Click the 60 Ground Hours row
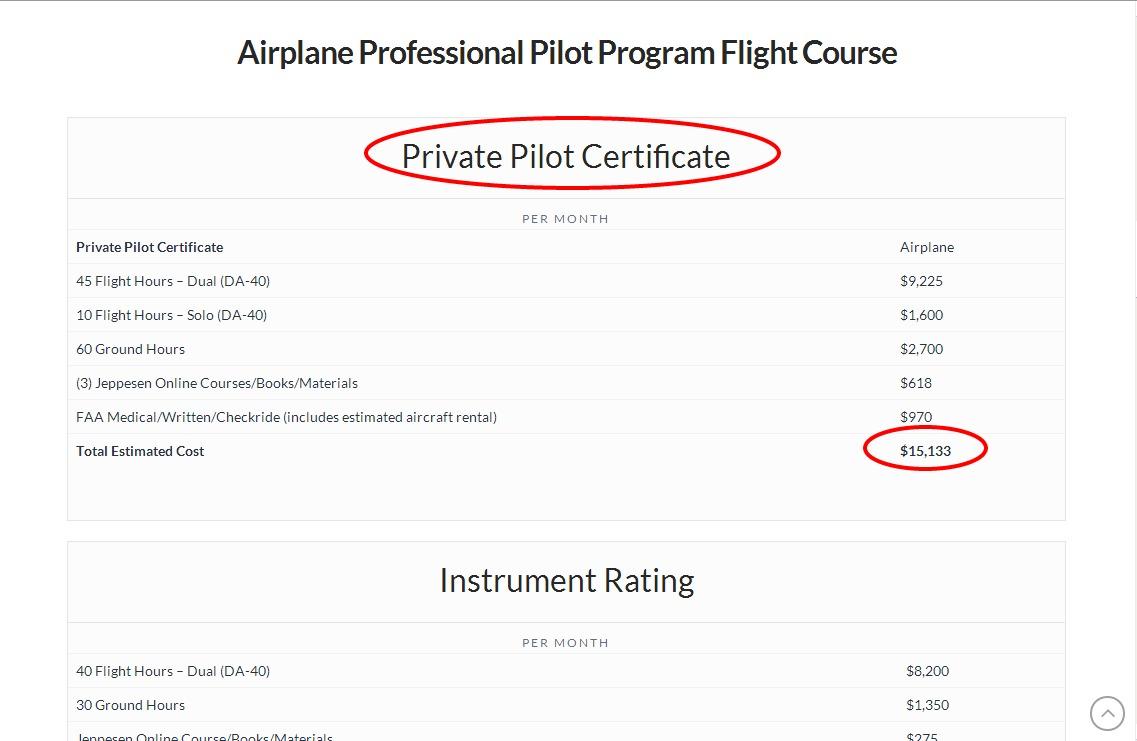 [x=130, y=349]
